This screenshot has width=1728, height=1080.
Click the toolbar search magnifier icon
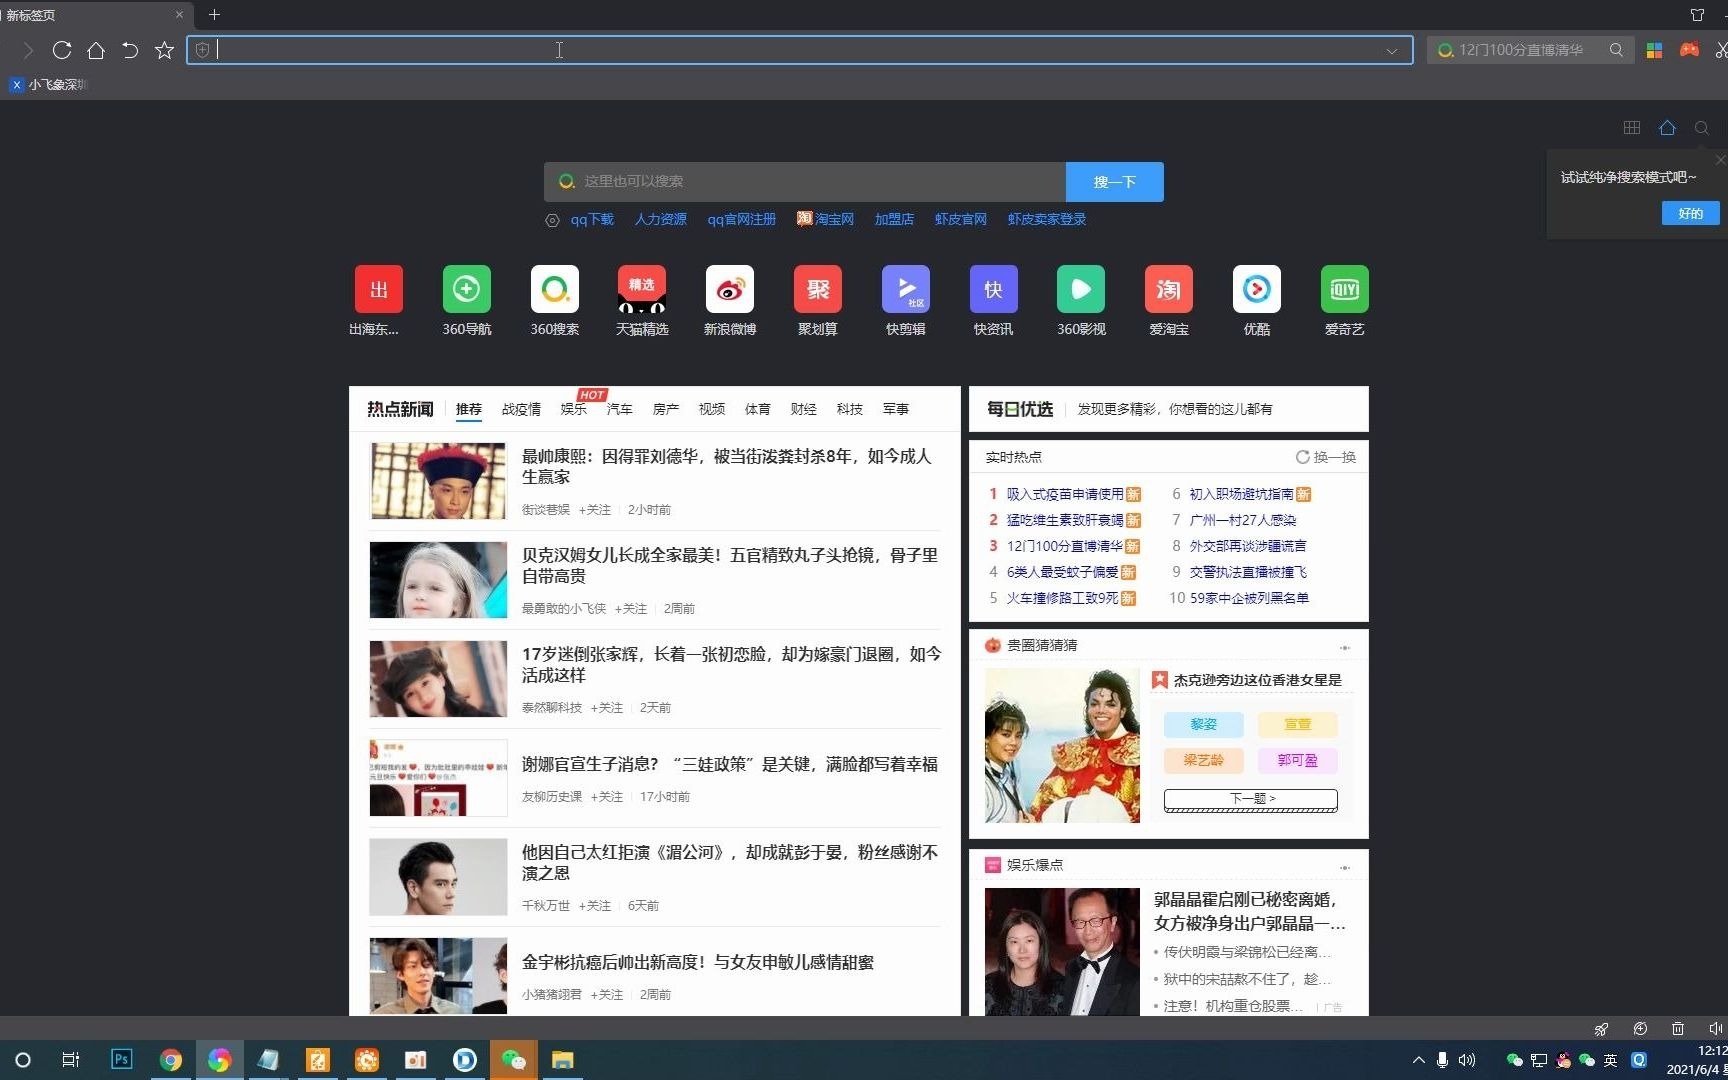(1616, 50)
